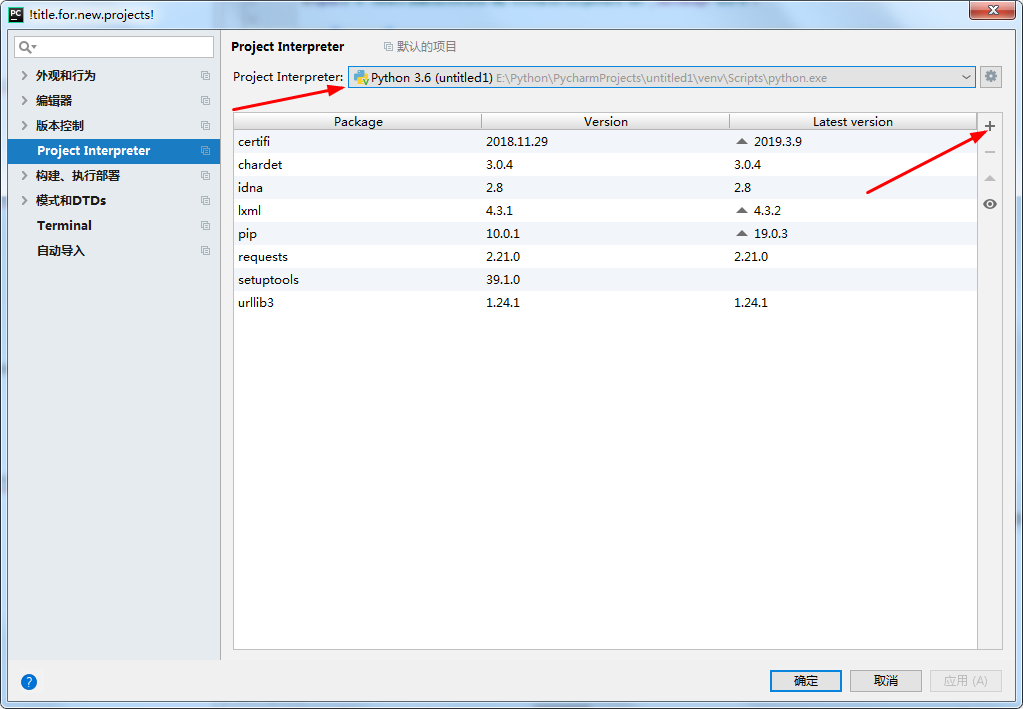Viewport: 1023px width, 709px height.
Task: Expand the 模式和DTDs tree node
Action: coord(24,200)
